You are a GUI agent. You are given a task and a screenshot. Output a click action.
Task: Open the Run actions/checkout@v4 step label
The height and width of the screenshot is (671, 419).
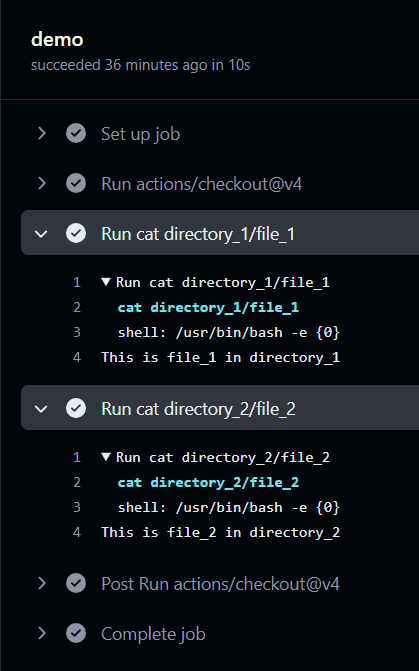click(x=202, y=184)
